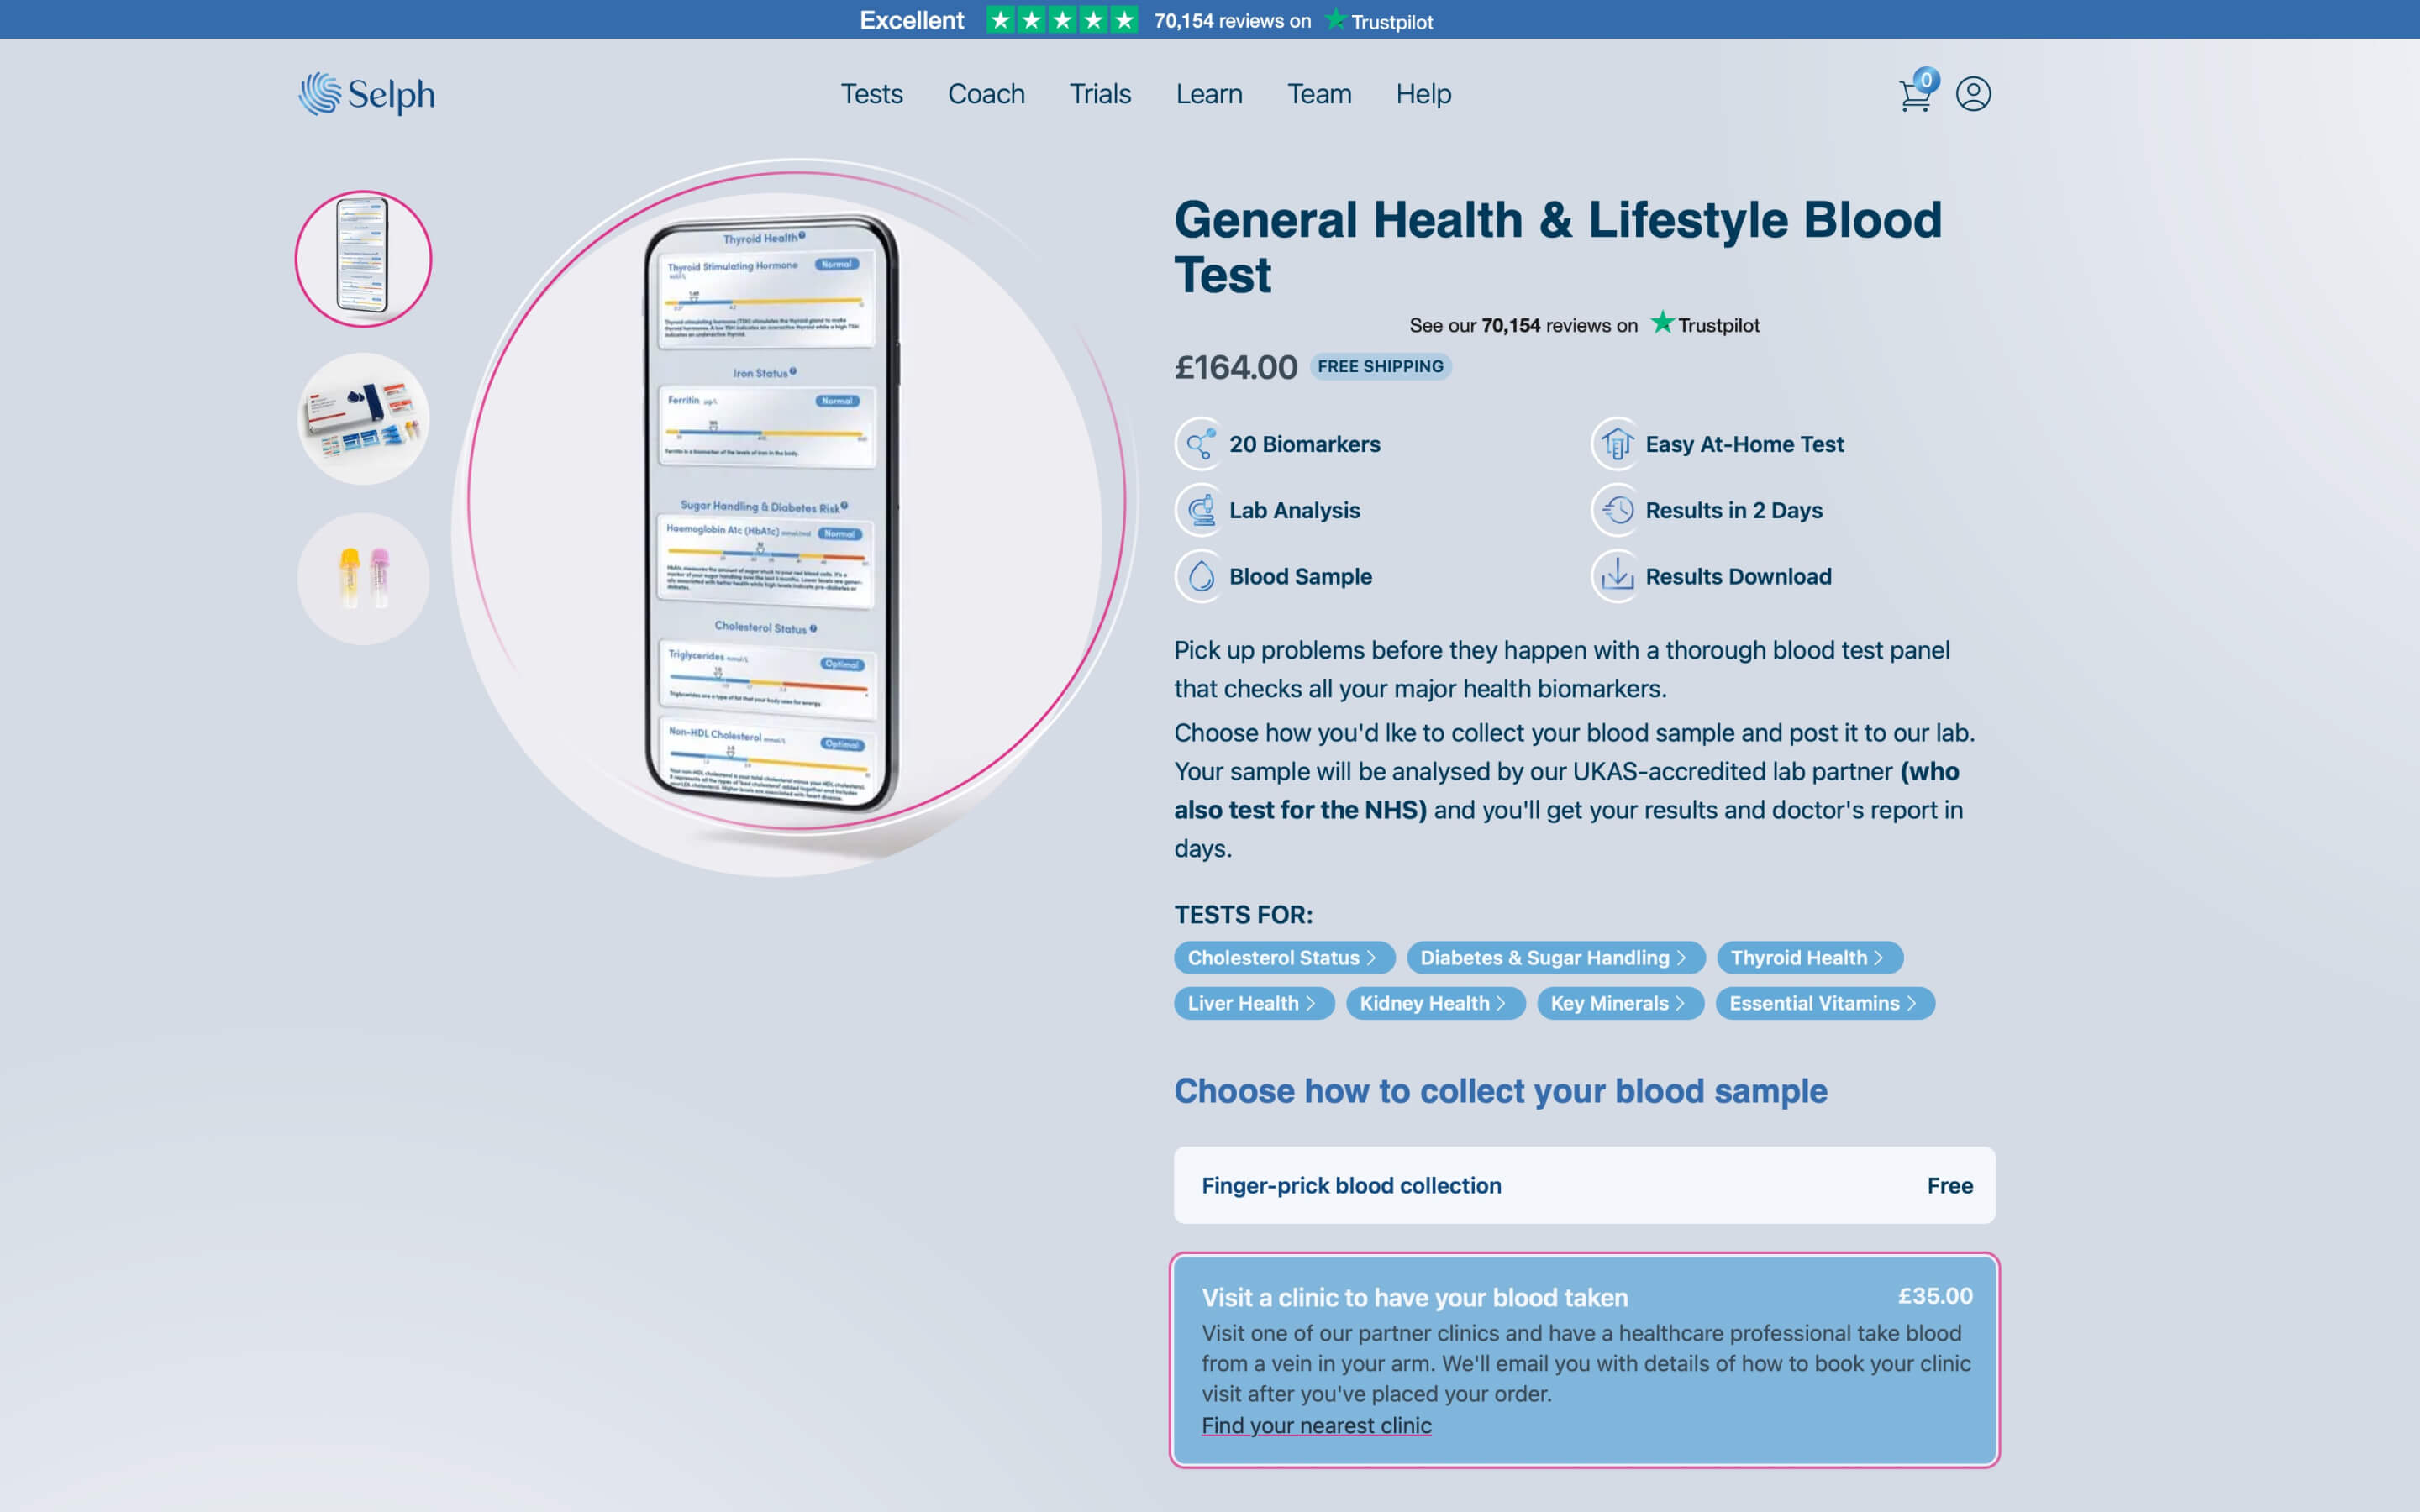2420x1512 pixels.
Task: Open the shopping cart icon
Action: click(x=1914, y=95)
